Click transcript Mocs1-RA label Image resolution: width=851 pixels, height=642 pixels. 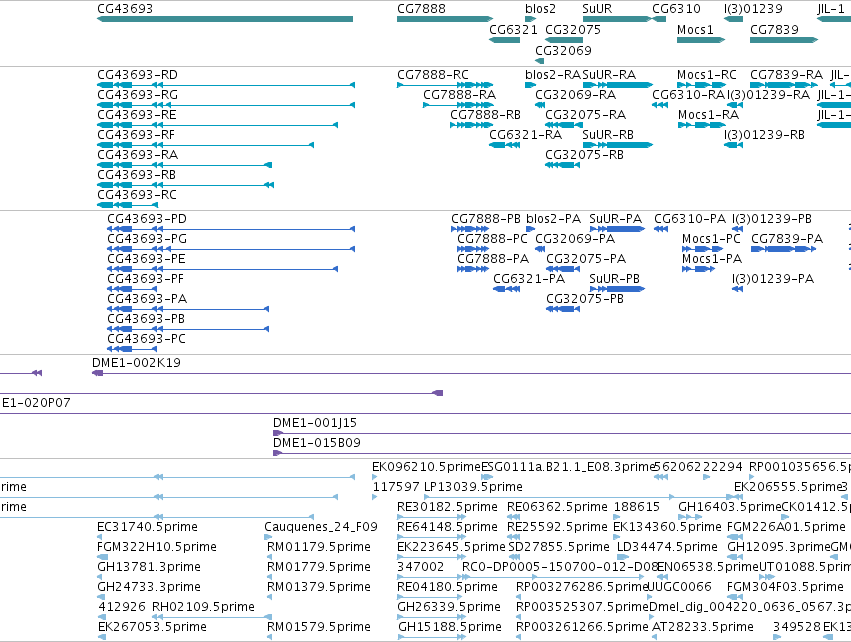point(708,115)
